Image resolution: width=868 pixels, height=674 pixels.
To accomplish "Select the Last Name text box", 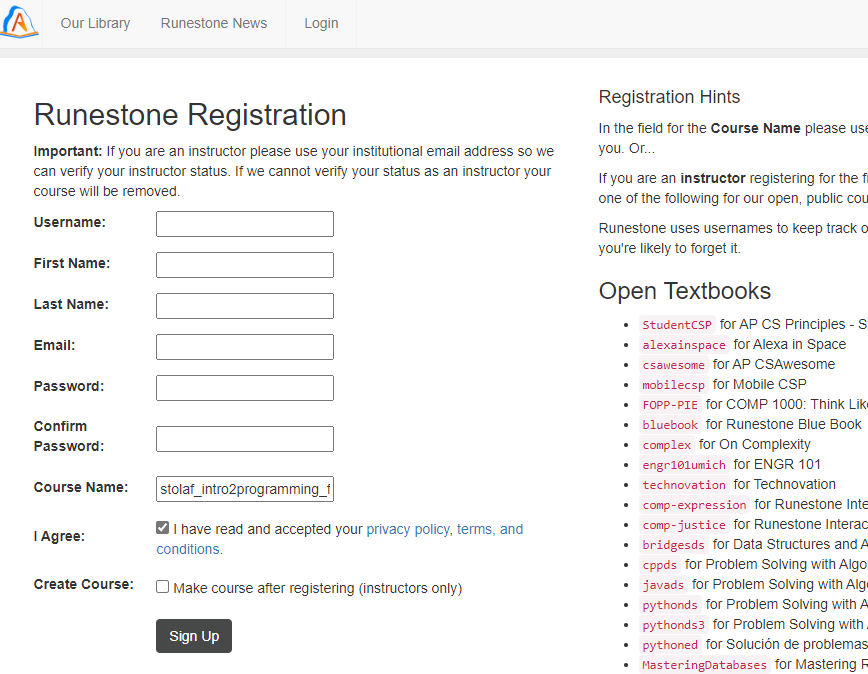I will (x=245, y=306).
